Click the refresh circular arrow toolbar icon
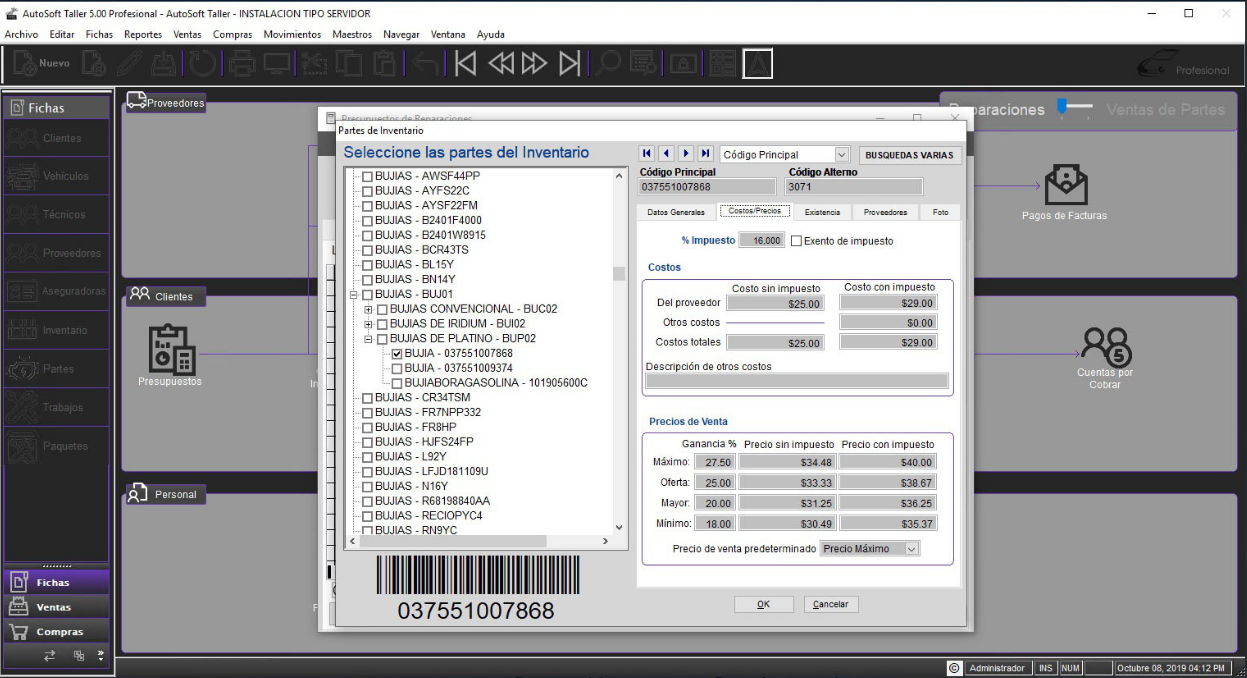Screen dimensions: 1247x678 pyautogui.click(x=203, y=64)
